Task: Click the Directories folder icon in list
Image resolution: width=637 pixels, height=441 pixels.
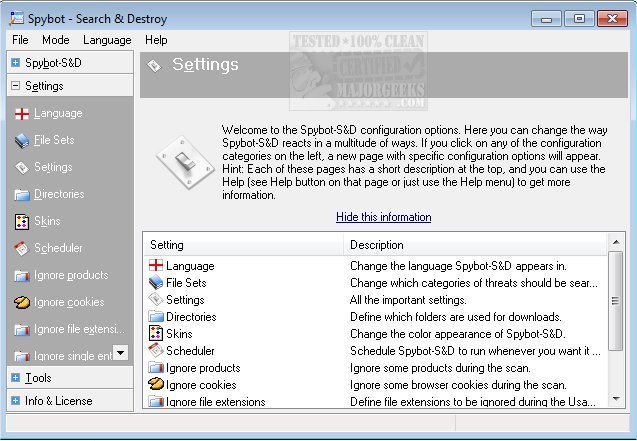Action: coord(156,317)
